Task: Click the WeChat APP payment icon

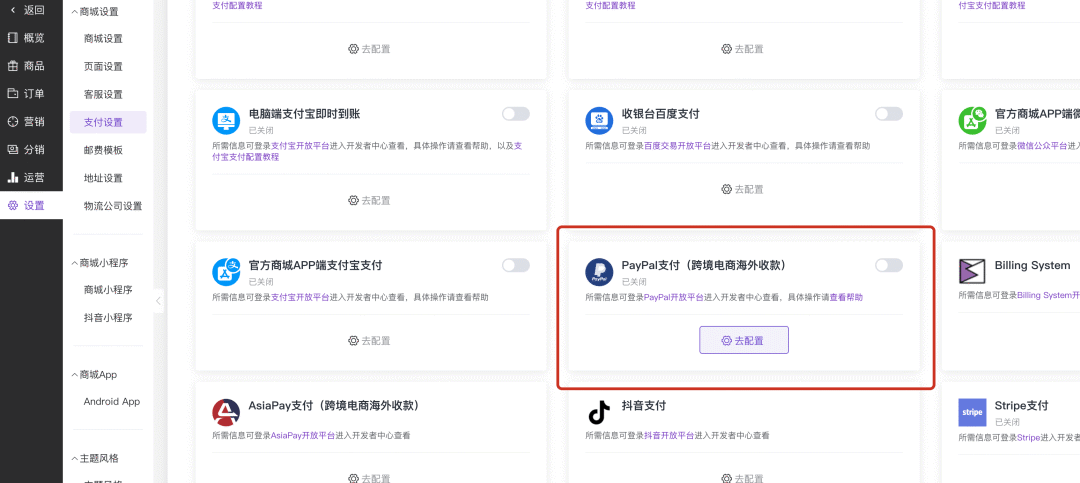Action: (x=973, y=121)
